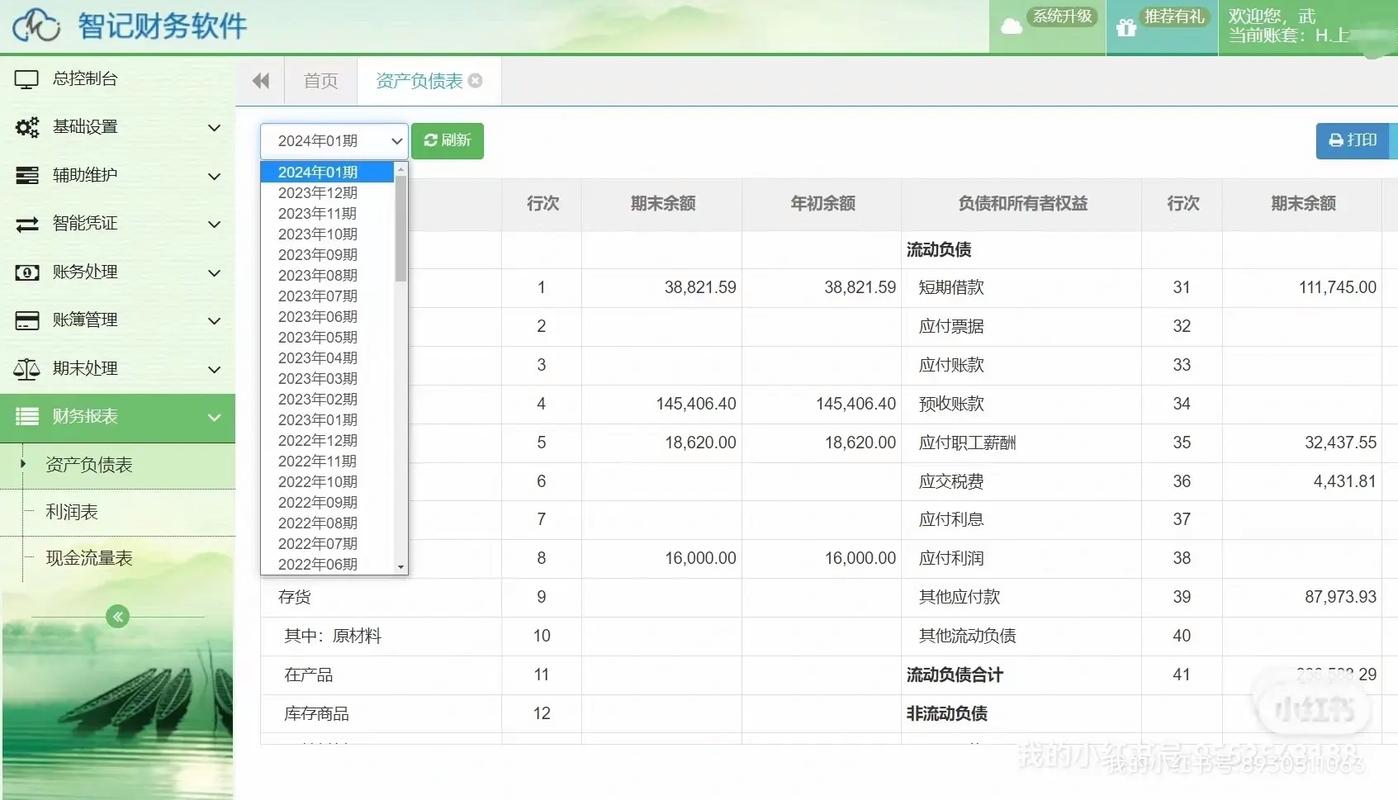Expand the 基础设置 menu chevron
The height and width of the screenshot is (800, 1398).
[214, 128]
